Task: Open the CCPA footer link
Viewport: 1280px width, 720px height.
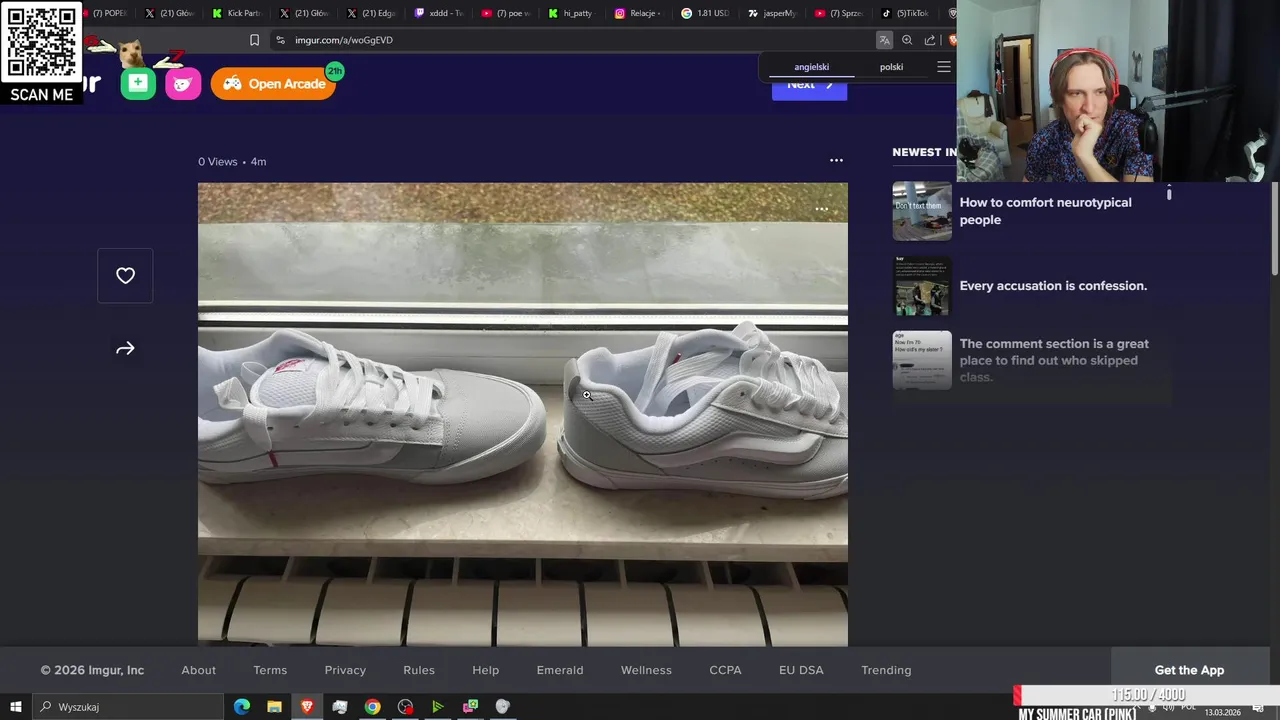Action: click(x=725, y=670)
